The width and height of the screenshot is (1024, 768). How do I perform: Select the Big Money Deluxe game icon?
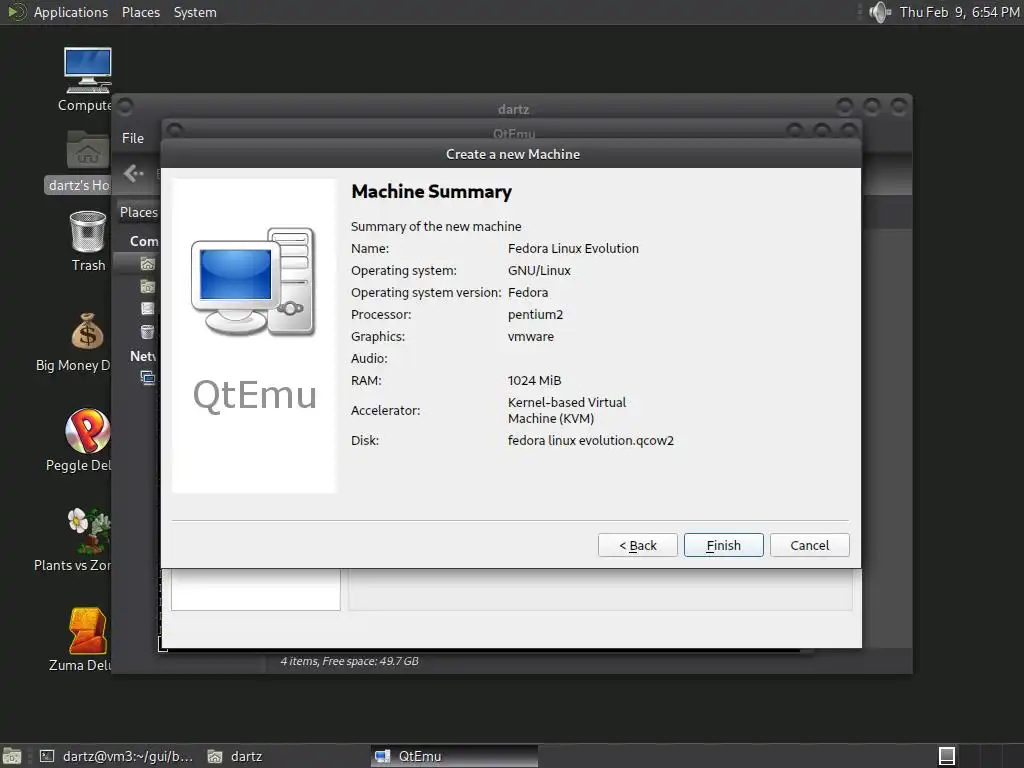tap(88, 331)
